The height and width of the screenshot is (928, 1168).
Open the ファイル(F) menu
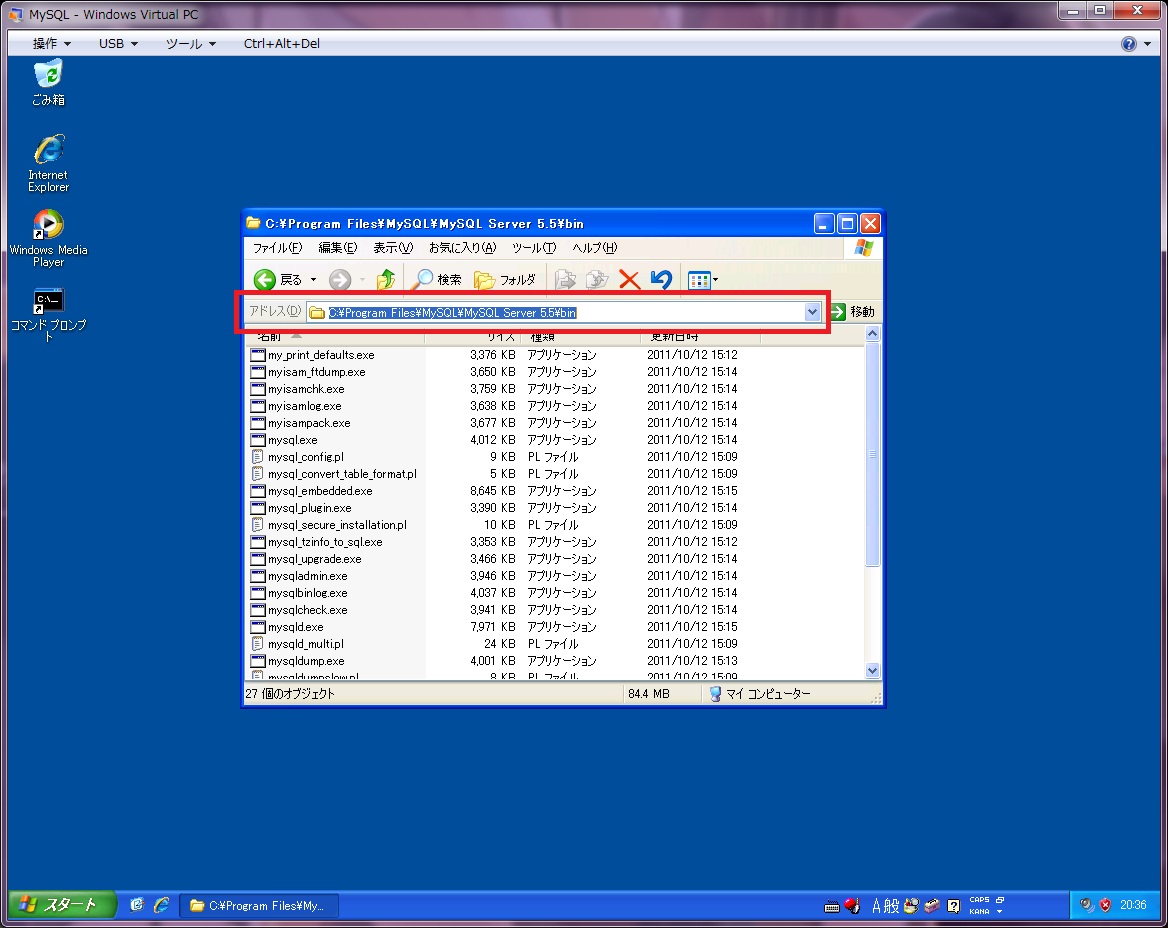[277, 248]
